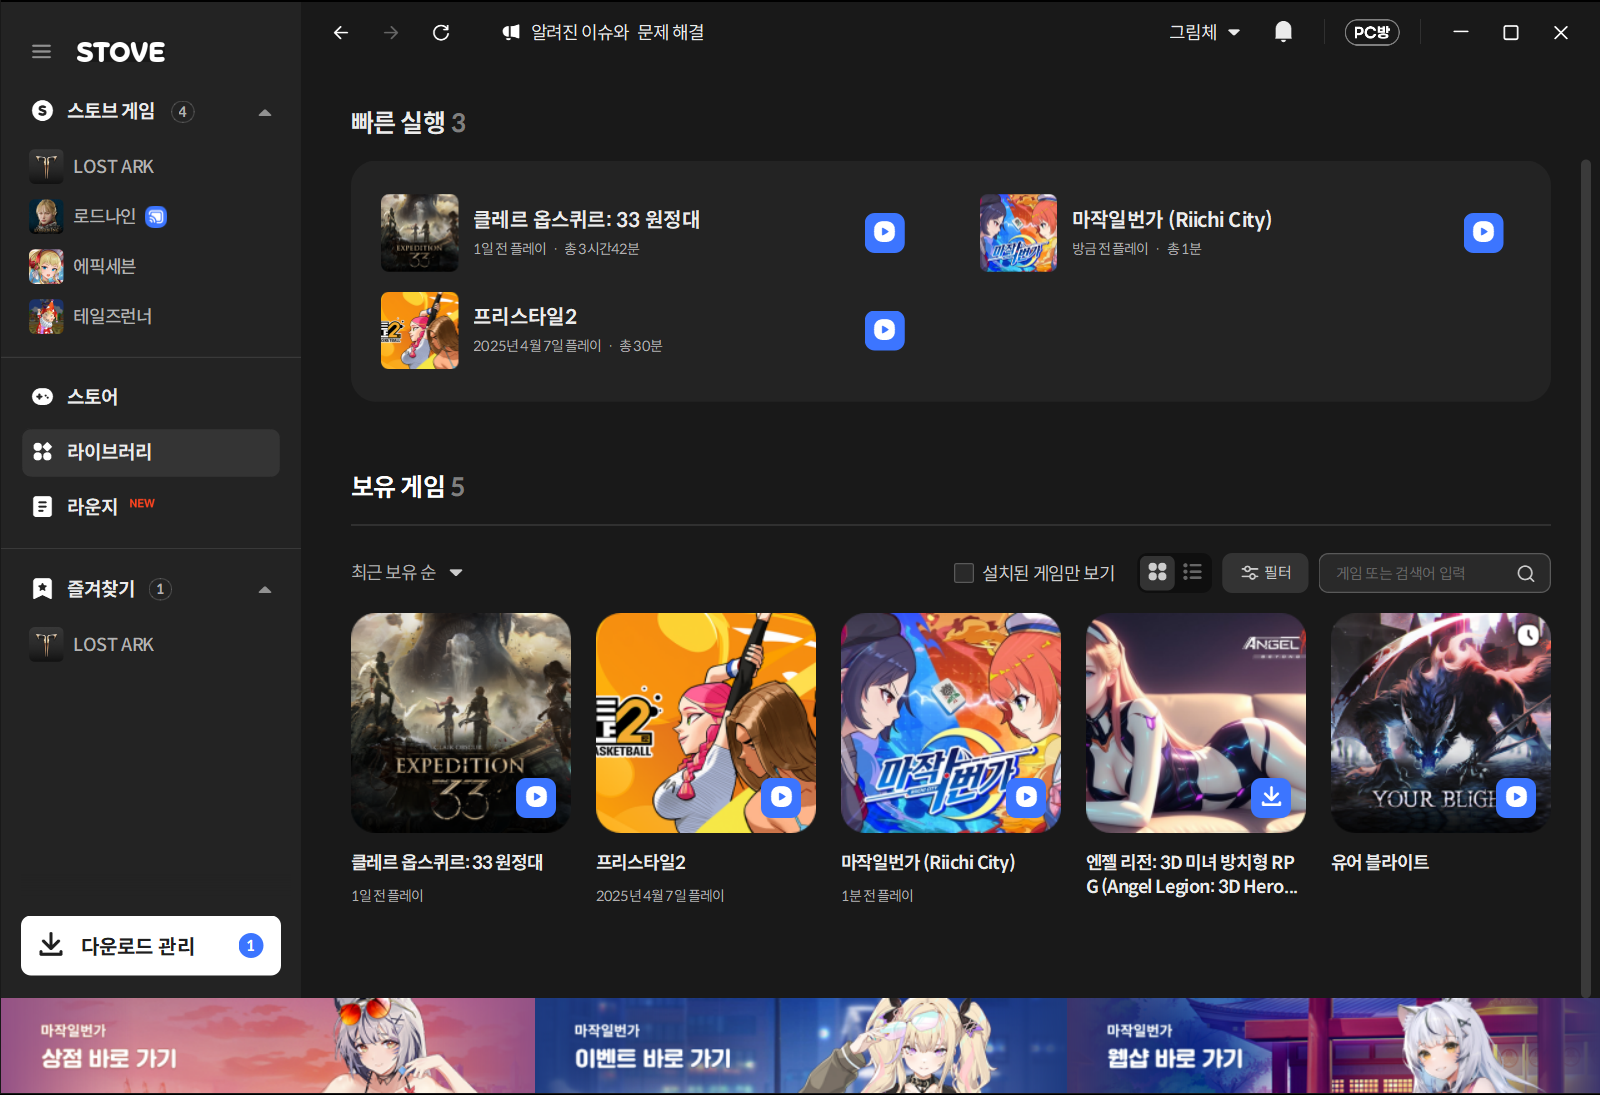The image size is (1600, 1095).
Task: Click the PC방 badge
Action: pyautogui.click(x=1372, y=32)
